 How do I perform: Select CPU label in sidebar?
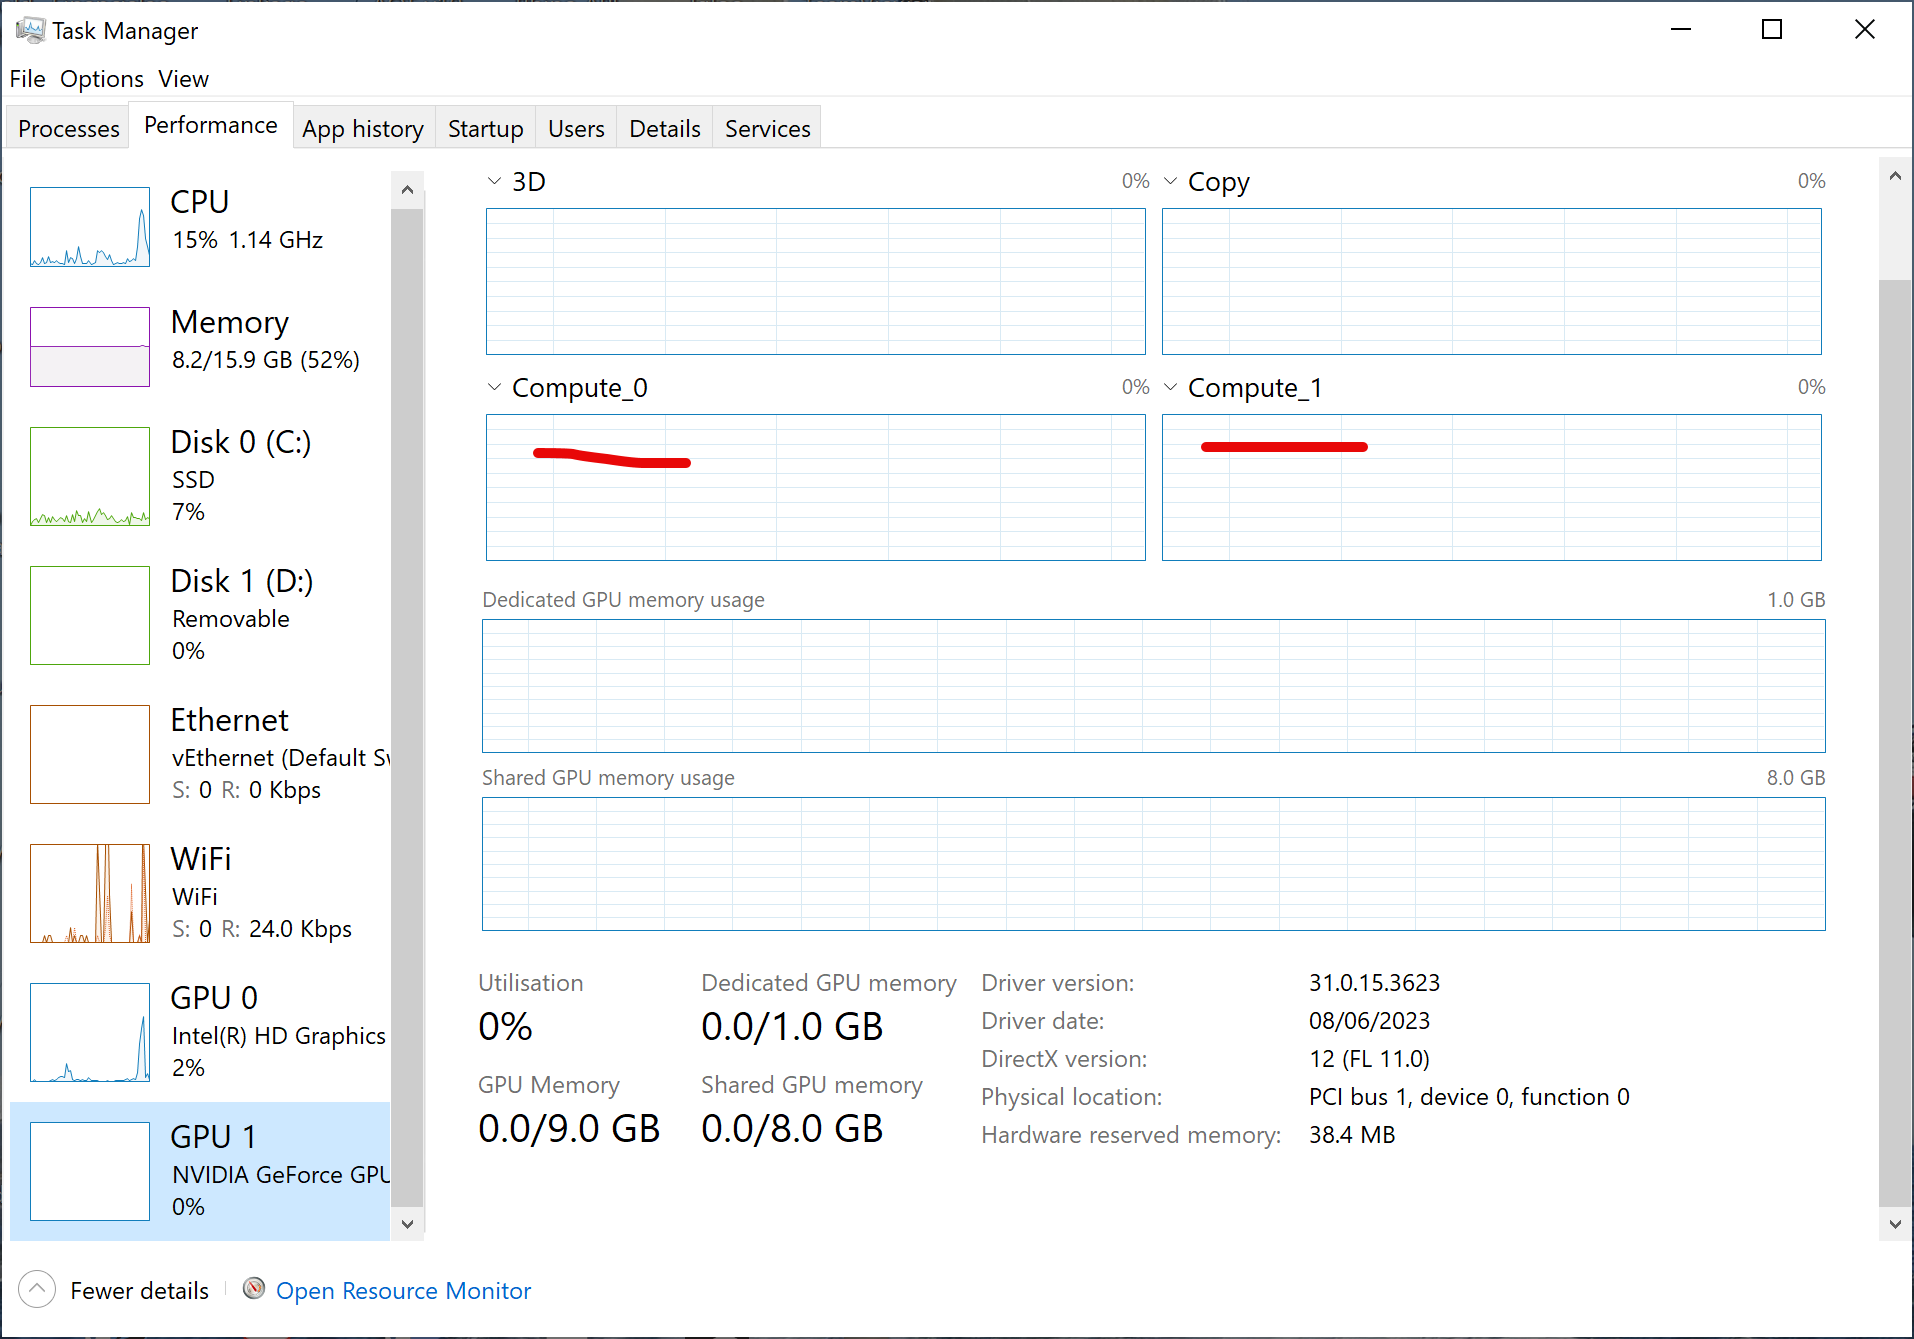(x=200, y=202)
